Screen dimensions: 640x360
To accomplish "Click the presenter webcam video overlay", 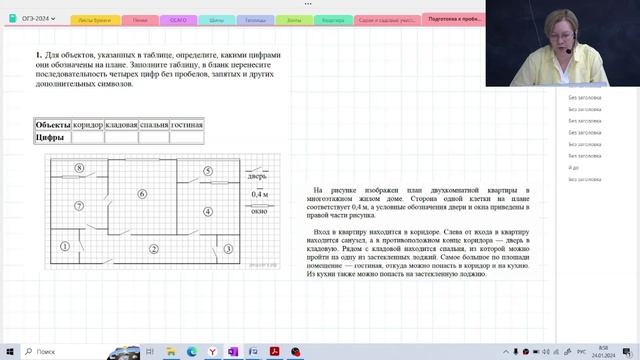I will 563,43.
